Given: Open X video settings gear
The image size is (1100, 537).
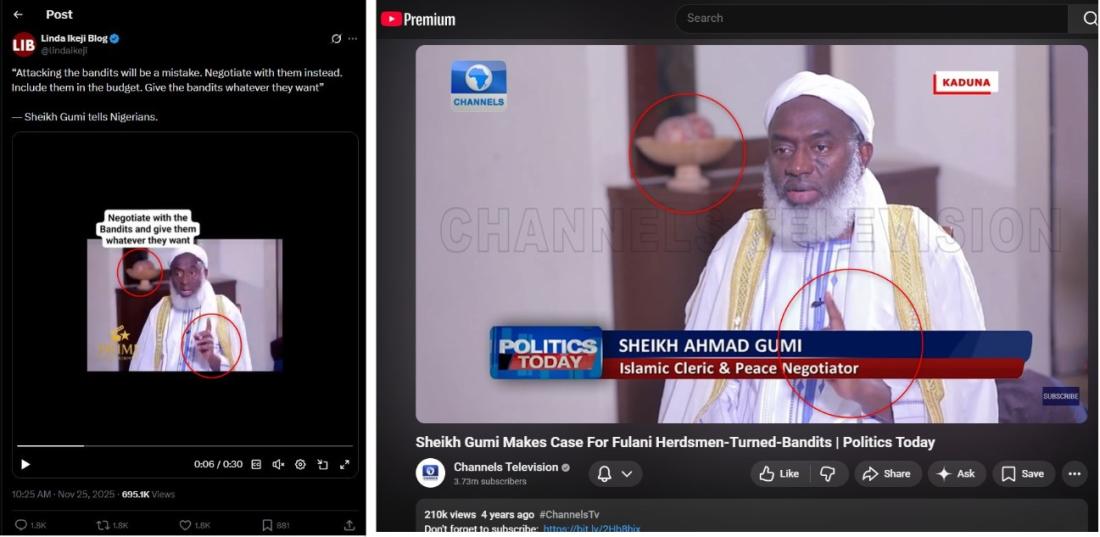Looking at the screenshot, I should [300, 464].
